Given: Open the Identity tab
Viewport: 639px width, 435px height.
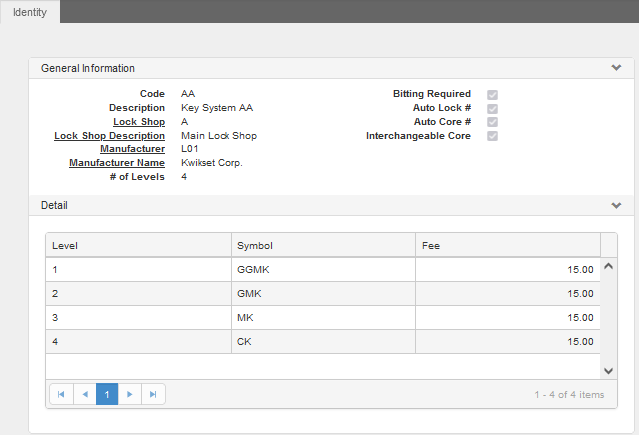Looking at the screenshot, I should 30,12.
